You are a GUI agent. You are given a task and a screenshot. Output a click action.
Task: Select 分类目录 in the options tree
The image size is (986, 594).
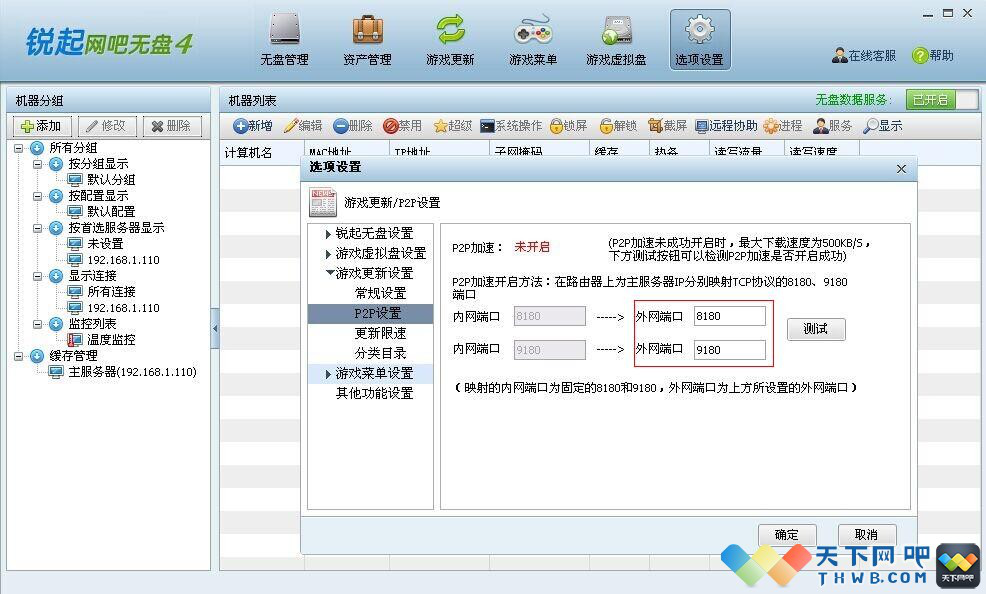click(380, 354)
